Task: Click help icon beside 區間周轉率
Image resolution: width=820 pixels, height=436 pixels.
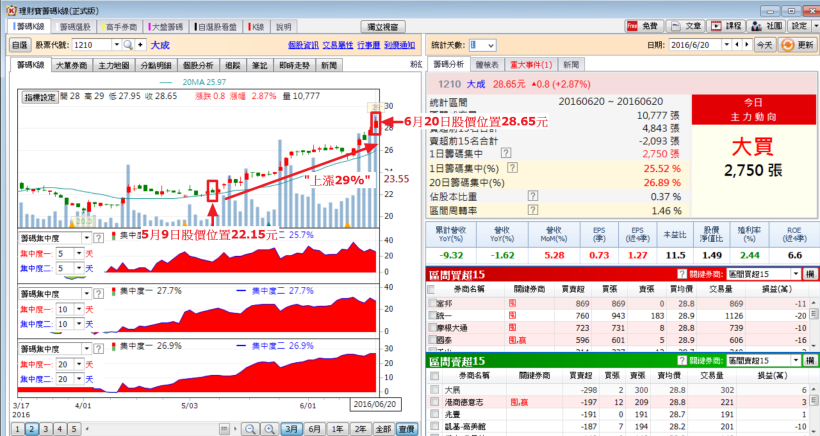Action: (532, 210)
